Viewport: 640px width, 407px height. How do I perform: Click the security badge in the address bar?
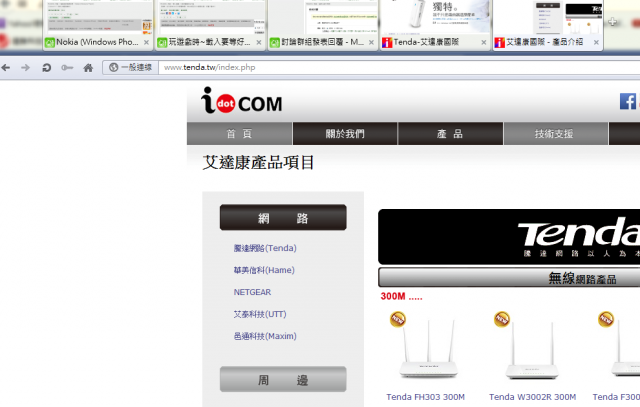[x=130, y=67]
